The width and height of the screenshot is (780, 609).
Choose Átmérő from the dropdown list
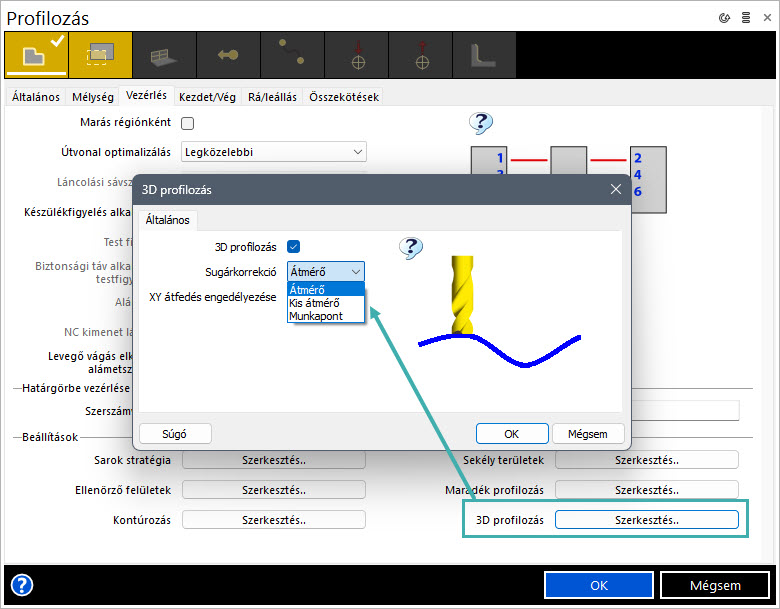326,290
